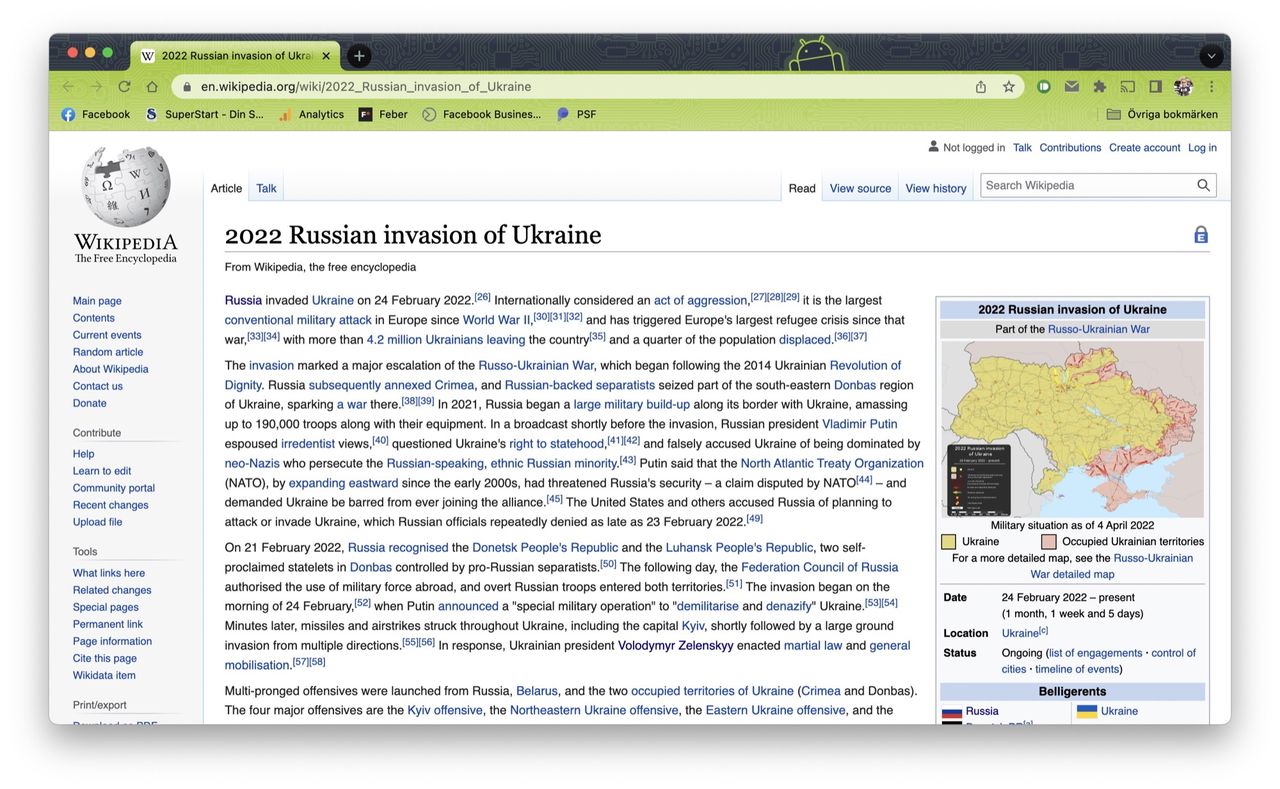
Task: Select View history
Action: [935, 187]
